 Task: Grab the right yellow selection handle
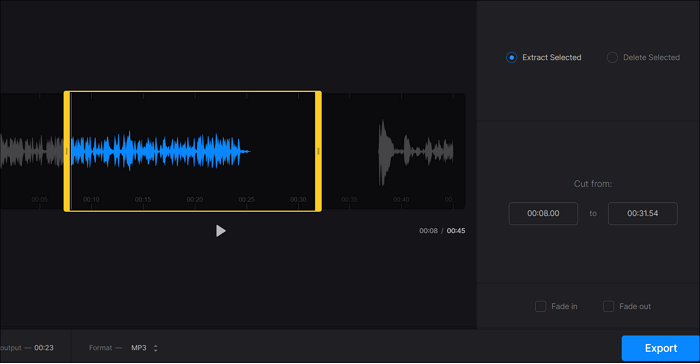click(318, 151)
